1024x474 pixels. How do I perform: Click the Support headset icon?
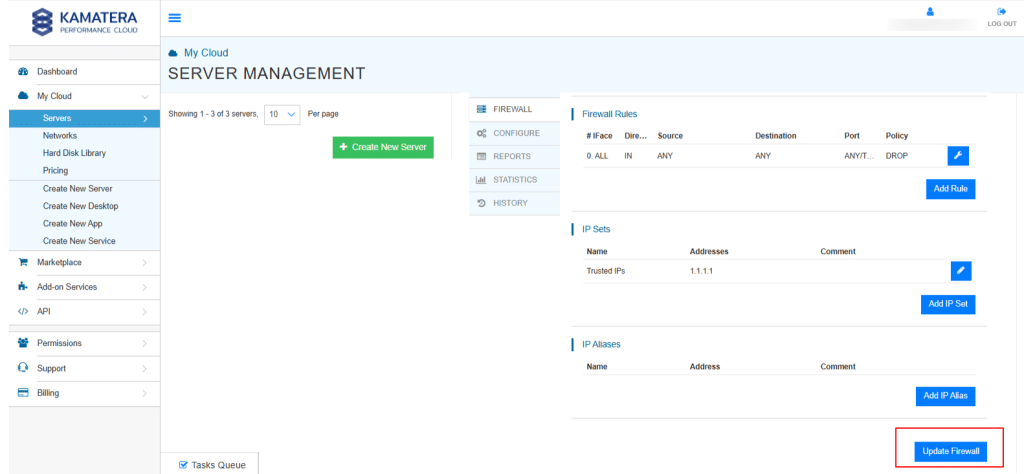click(23, 368)
